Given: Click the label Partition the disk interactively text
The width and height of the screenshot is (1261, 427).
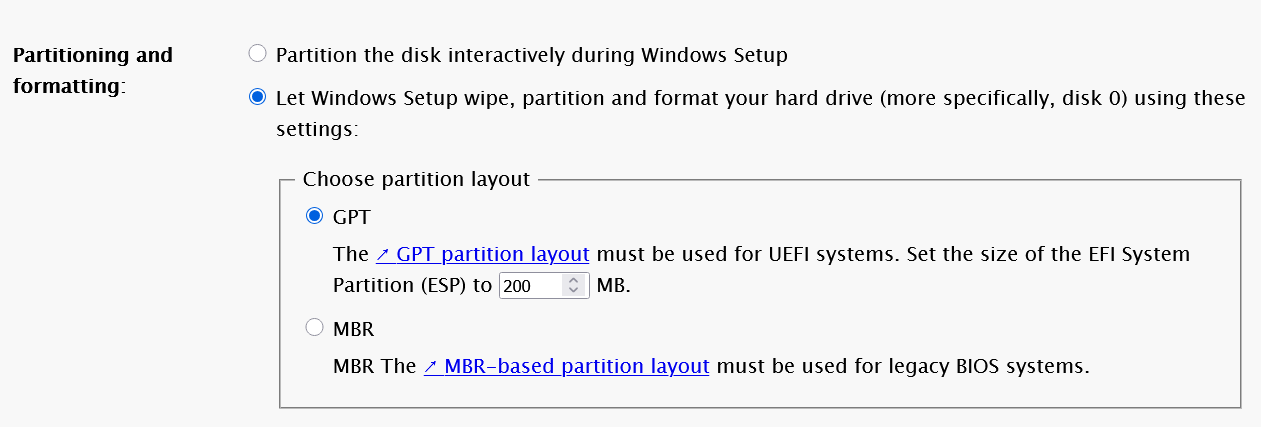Looking at the screenshot, I should point(531,55).
